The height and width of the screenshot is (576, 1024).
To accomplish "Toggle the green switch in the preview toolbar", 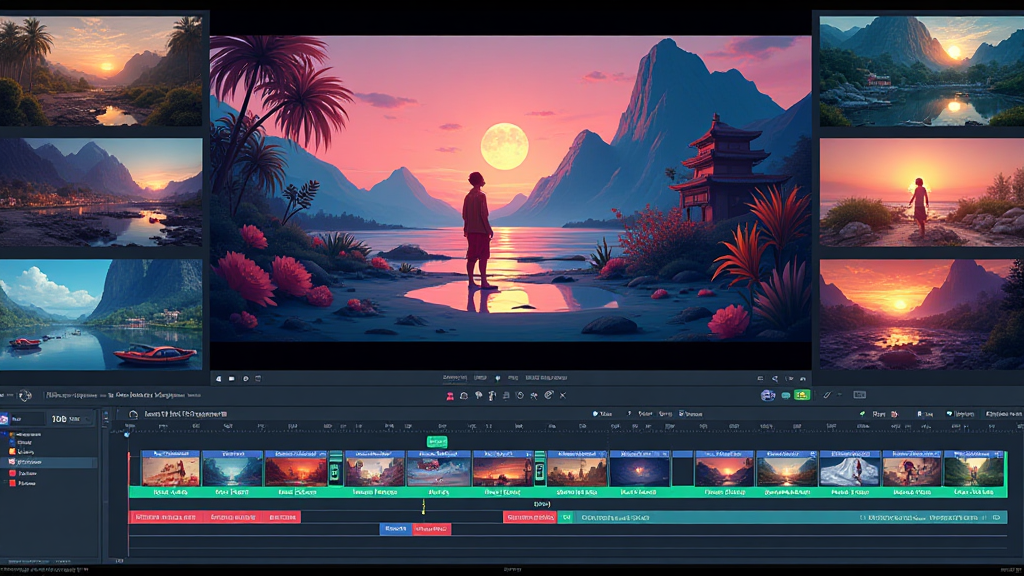I will [x=800, y=396].
